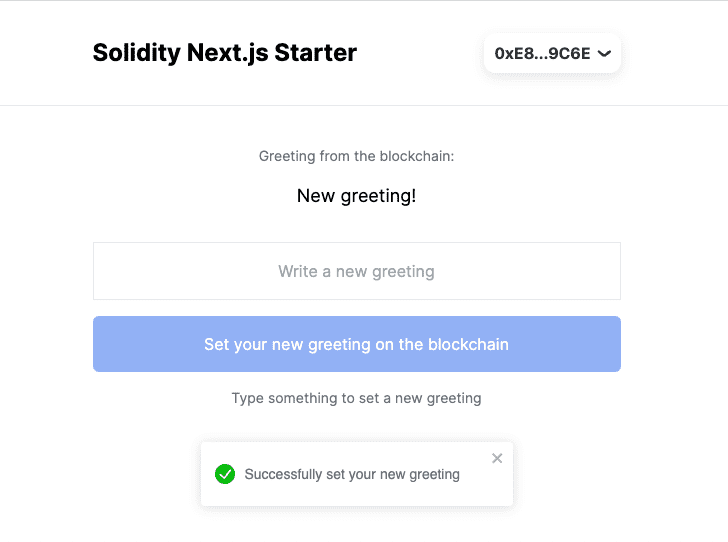This screenshot has height=542, width=728.
Task: Open the 0xE8...9C6E wallet account menu
Action: coord(552,53)
